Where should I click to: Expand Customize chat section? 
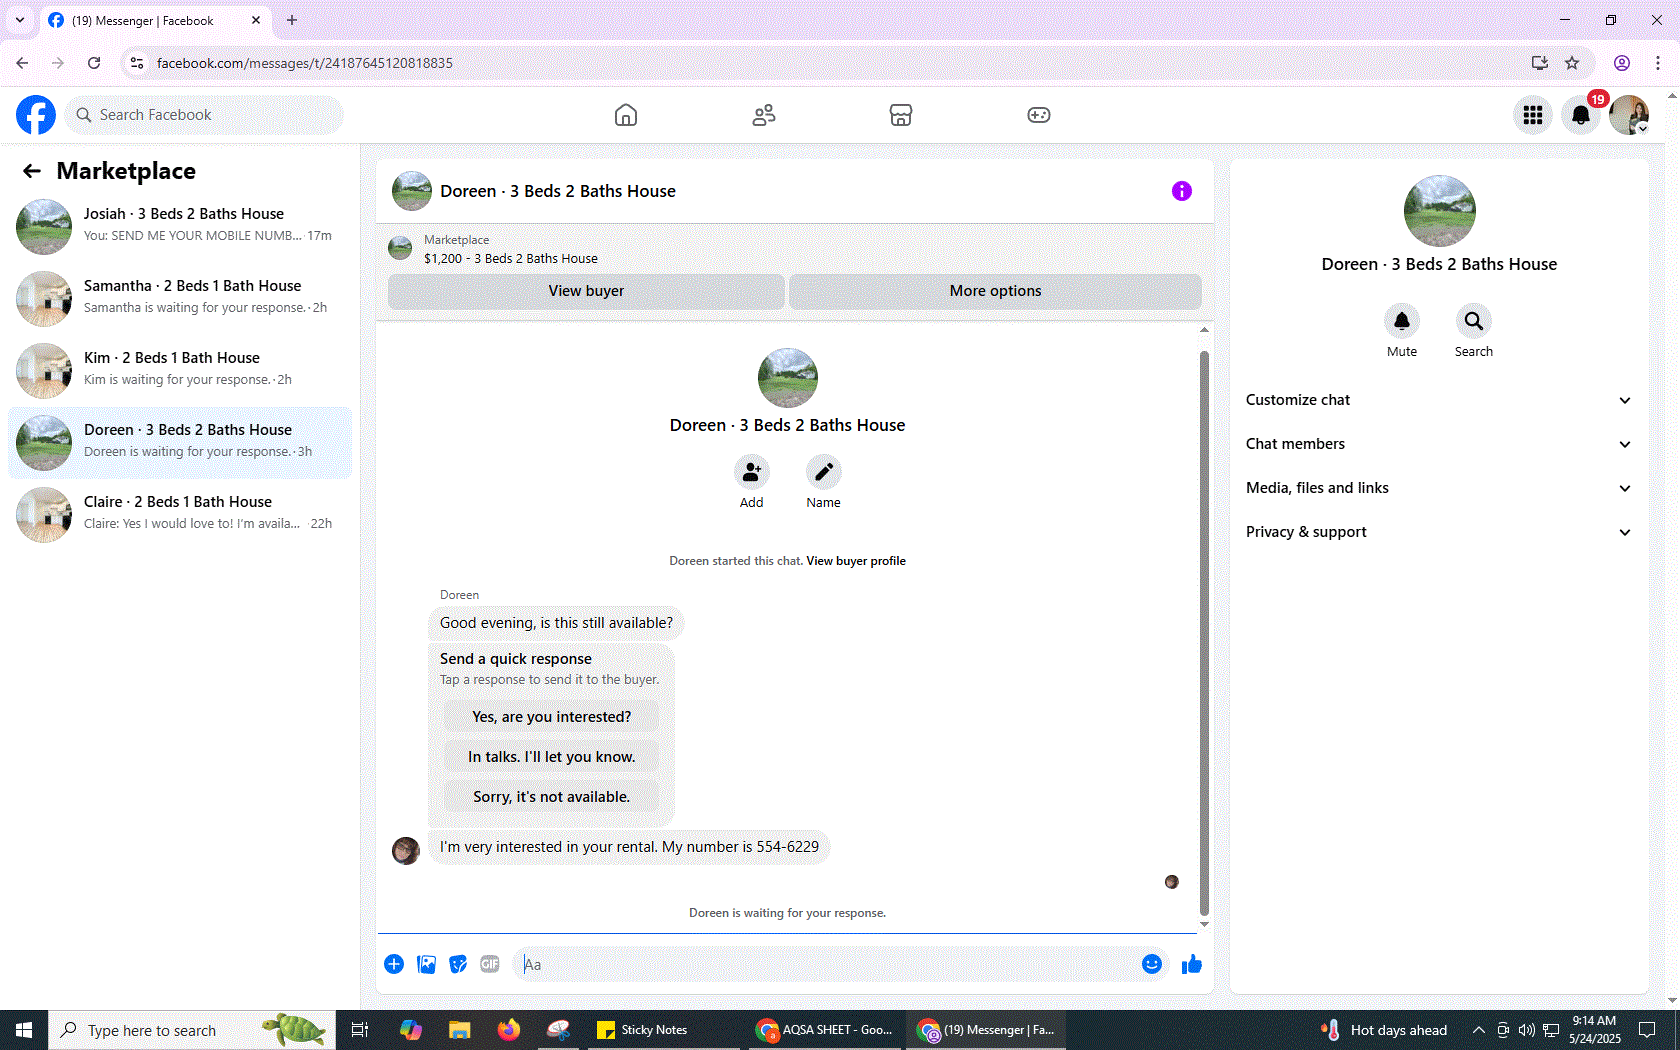(1439, 400)
